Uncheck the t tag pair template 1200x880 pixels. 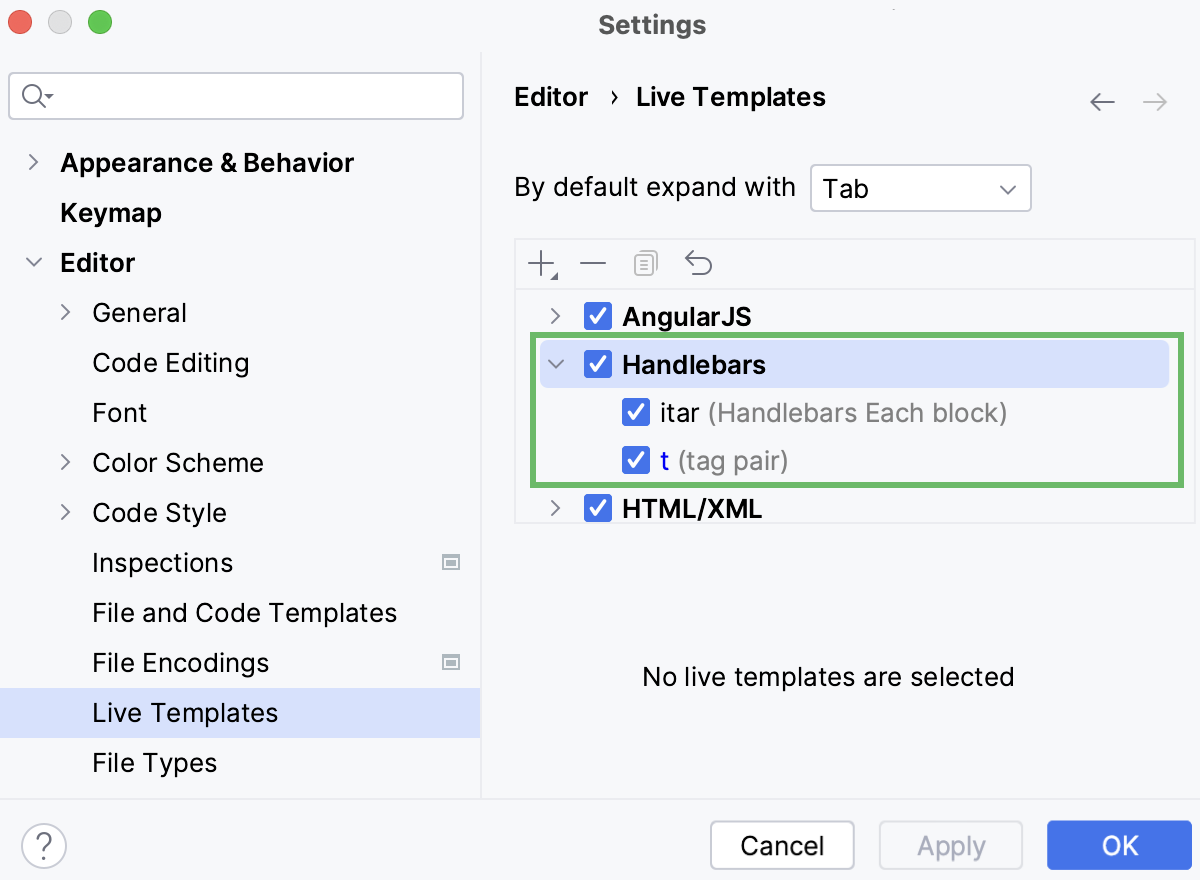click(x=636, y=460)
